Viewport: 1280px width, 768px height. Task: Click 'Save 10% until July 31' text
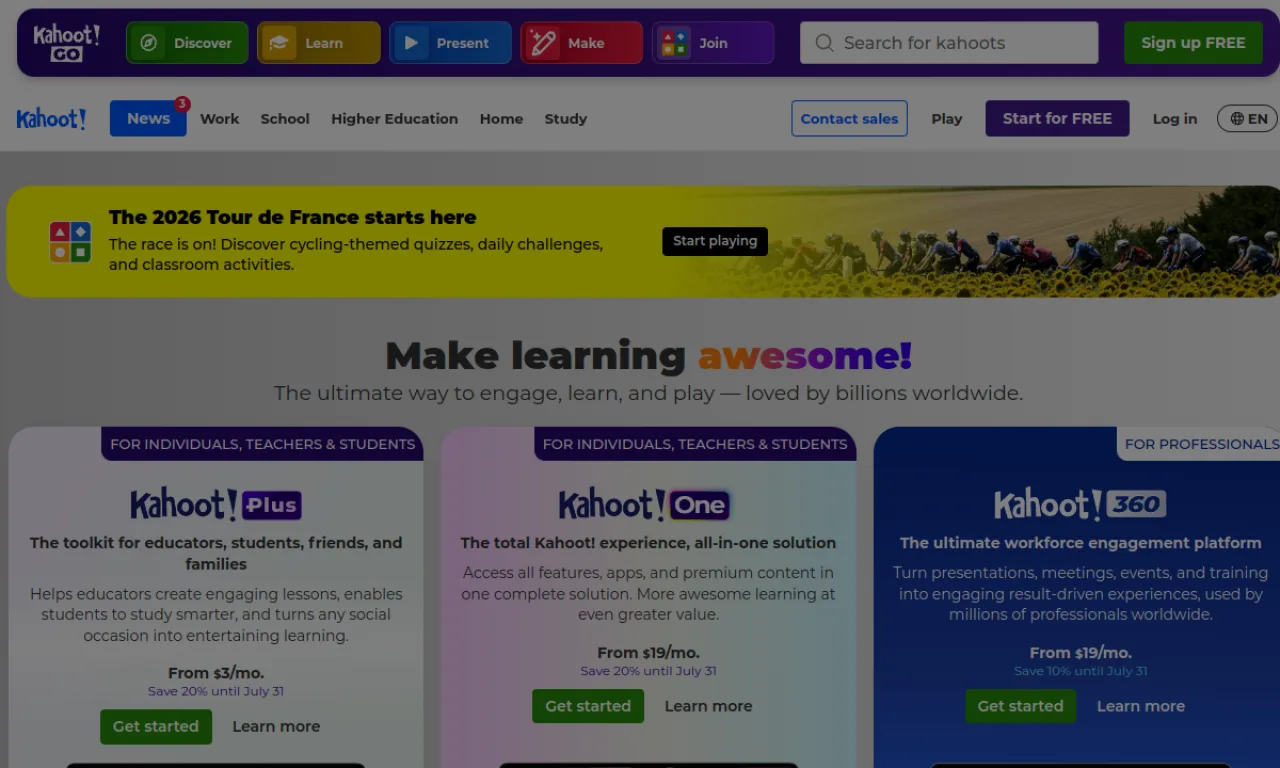[x=1081, y=671]
